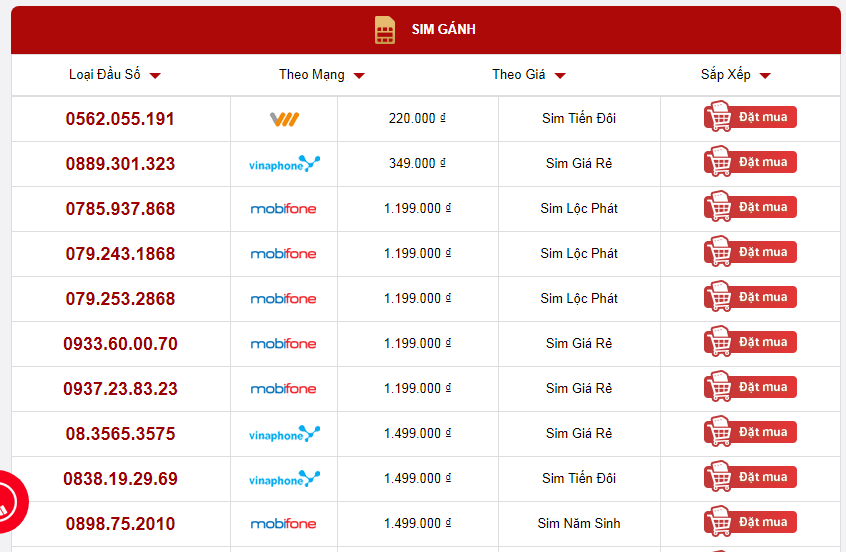
Task: Click Vinaphone logo in 0838.19.29.69 row
Action: click(284, 479)
